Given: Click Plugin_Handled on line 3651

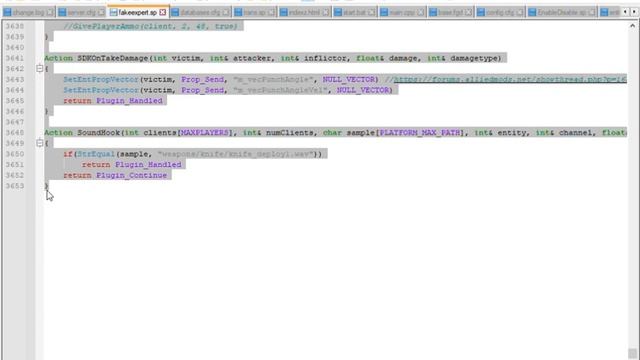Looking at the screenshot, I should click(x=148, y=164).
